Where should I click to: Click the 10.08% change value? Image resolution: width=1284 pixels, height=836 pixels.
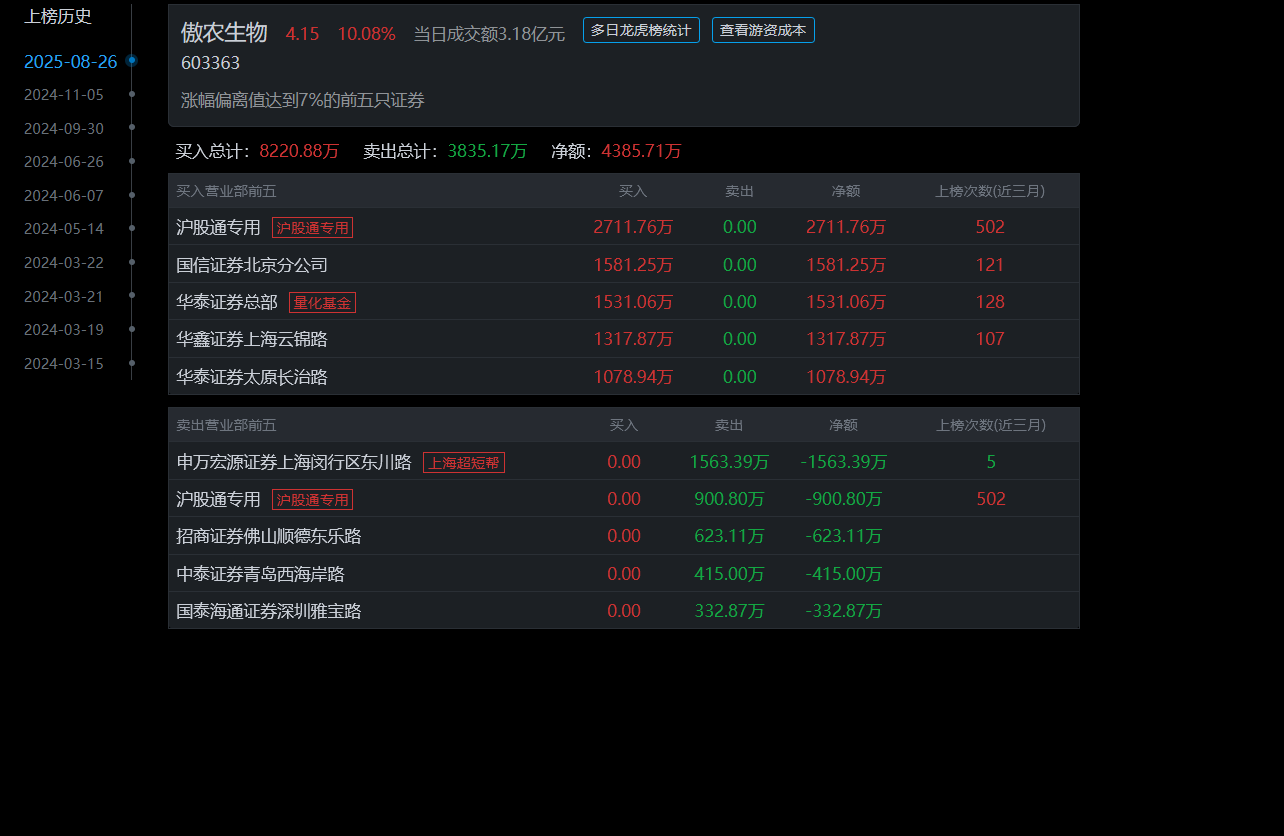366,34
